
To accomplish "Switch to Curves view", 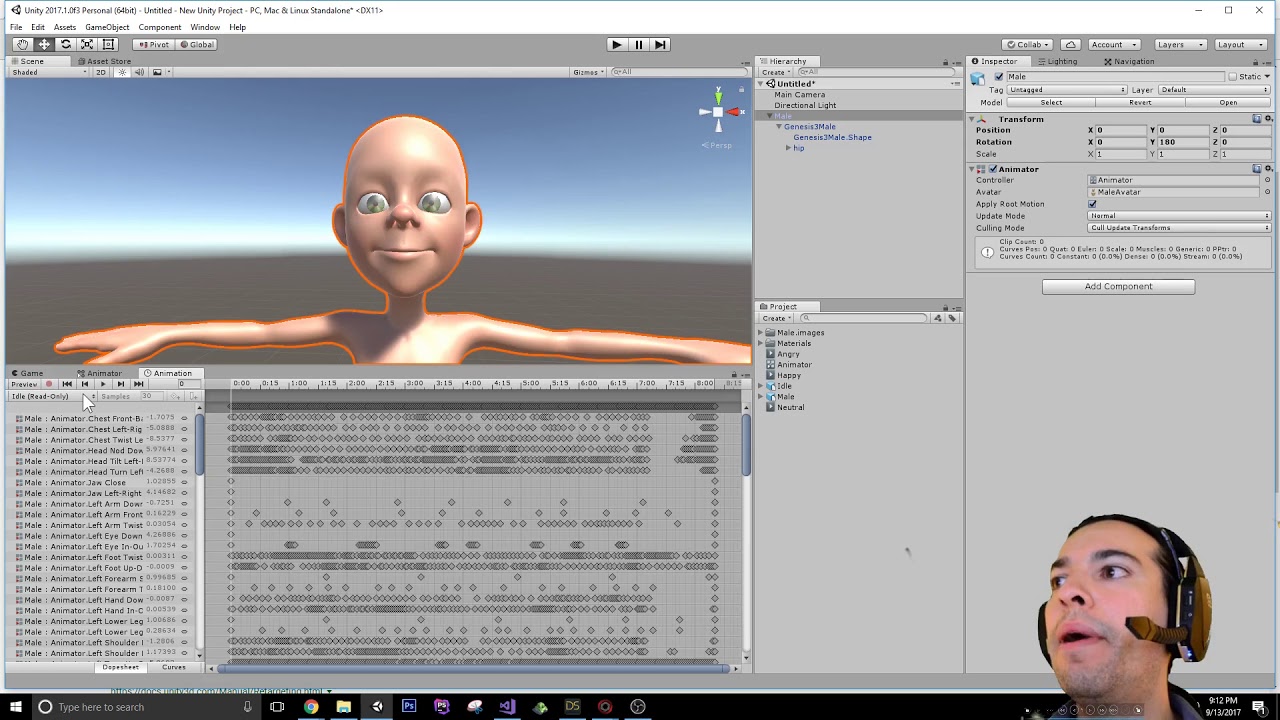I will coord(174,667).
